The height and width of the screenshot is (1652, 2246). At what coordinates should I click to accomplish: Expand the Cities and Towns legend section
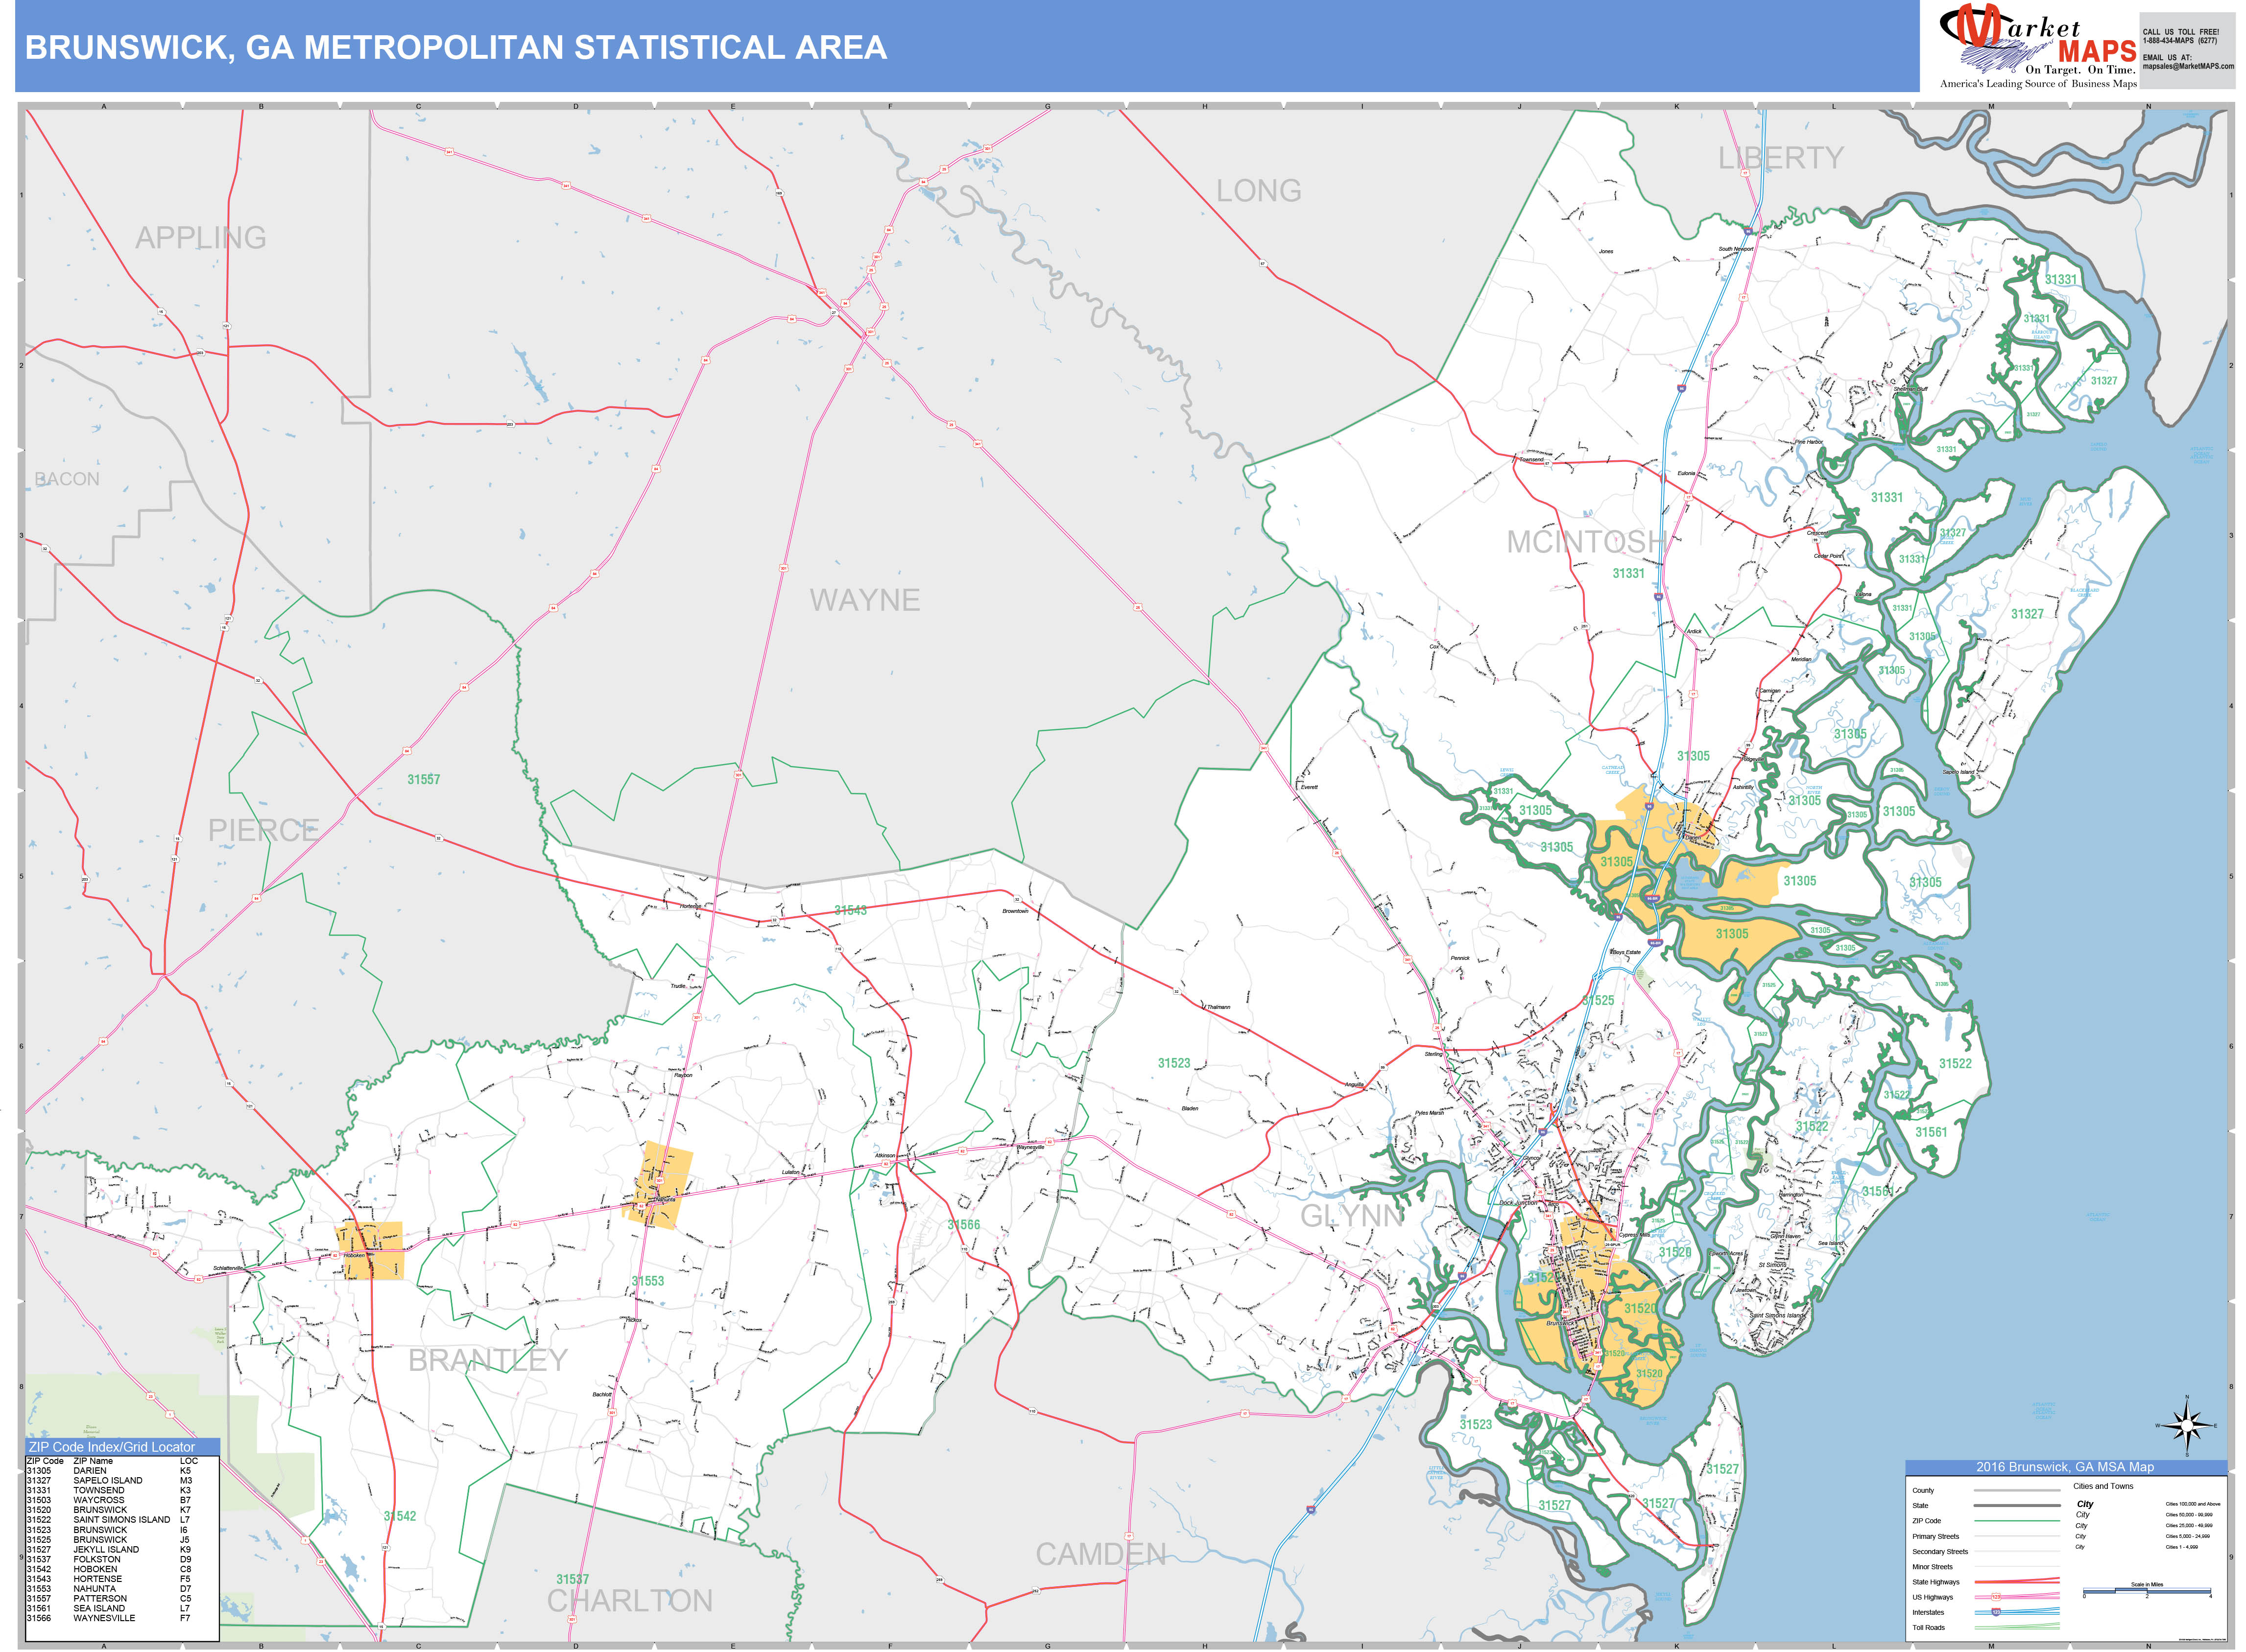(x=2104, y=1486)
